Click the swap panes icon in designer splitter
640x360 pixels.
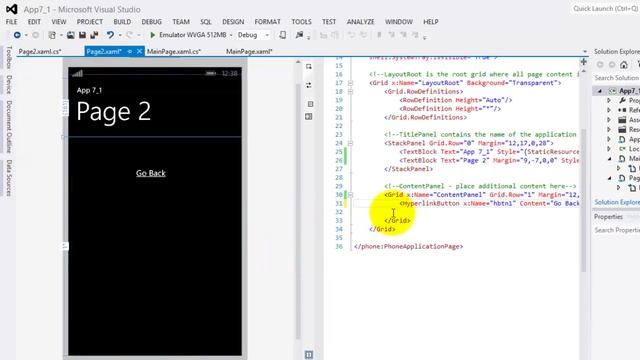[x=309, y=85]
